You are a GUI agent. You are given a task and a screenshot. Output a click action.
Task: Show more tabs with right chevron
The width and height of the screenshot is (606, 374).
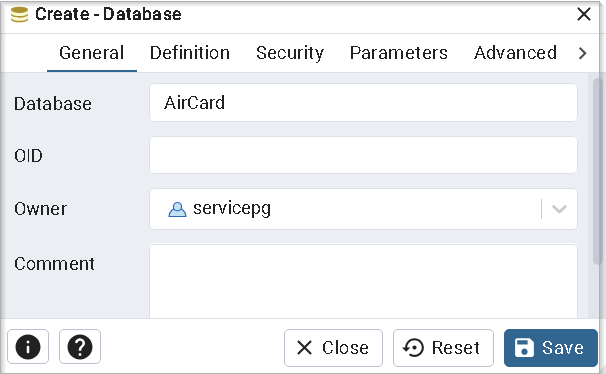582,53
